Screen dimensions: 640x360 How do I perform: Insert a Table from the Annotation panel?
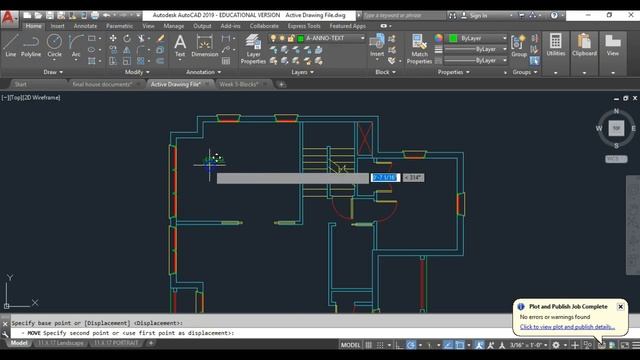click(x=226, y=61)
